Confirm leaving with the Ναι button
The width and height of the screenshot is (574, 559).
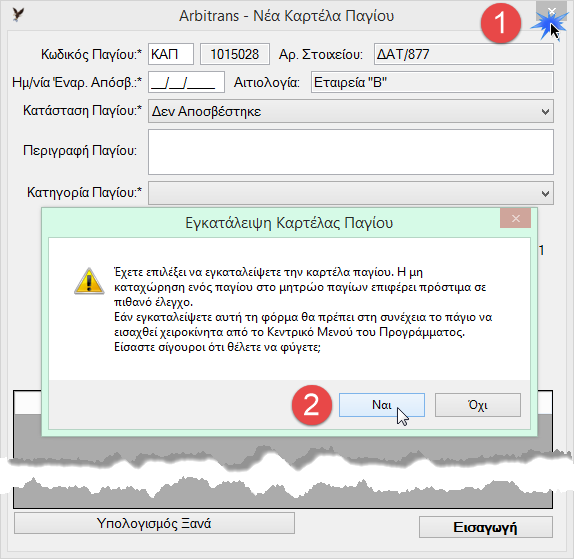pyautogui.click(x=382, y=405)
